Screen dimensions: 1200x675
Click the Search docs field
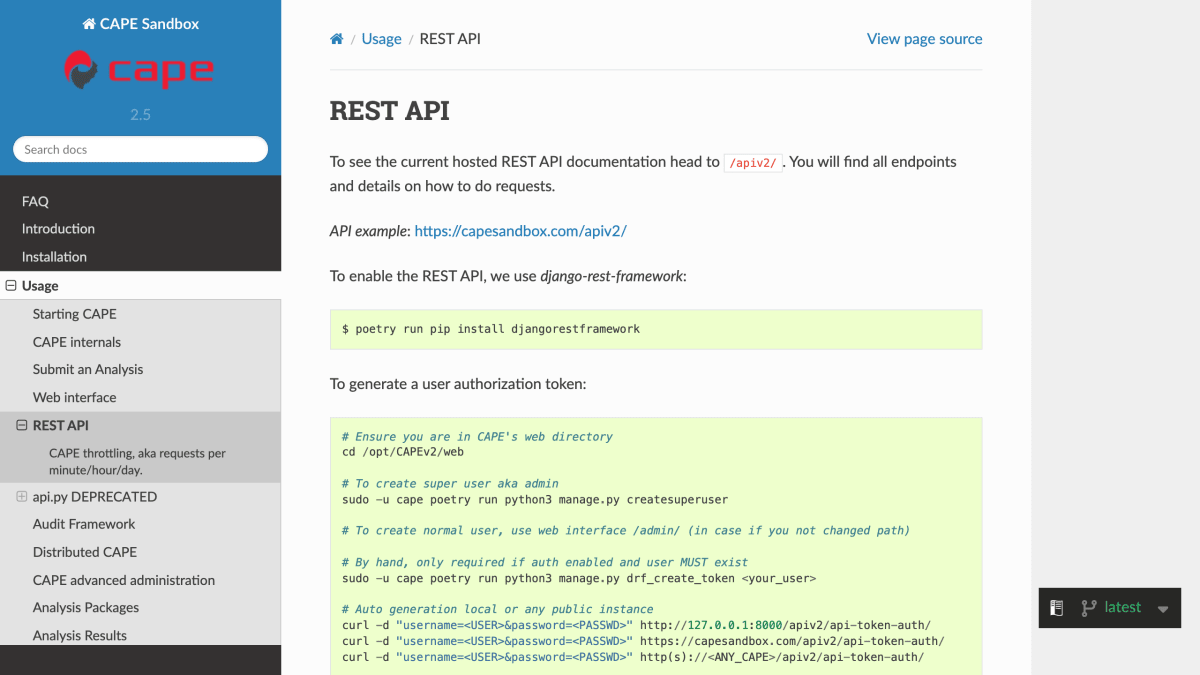pyautogui.click(x=140, y=149)
